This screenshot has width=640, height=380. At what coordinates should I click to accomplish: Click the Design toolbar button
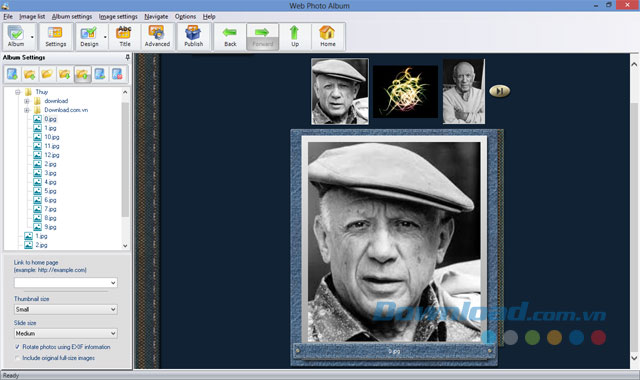89,36
